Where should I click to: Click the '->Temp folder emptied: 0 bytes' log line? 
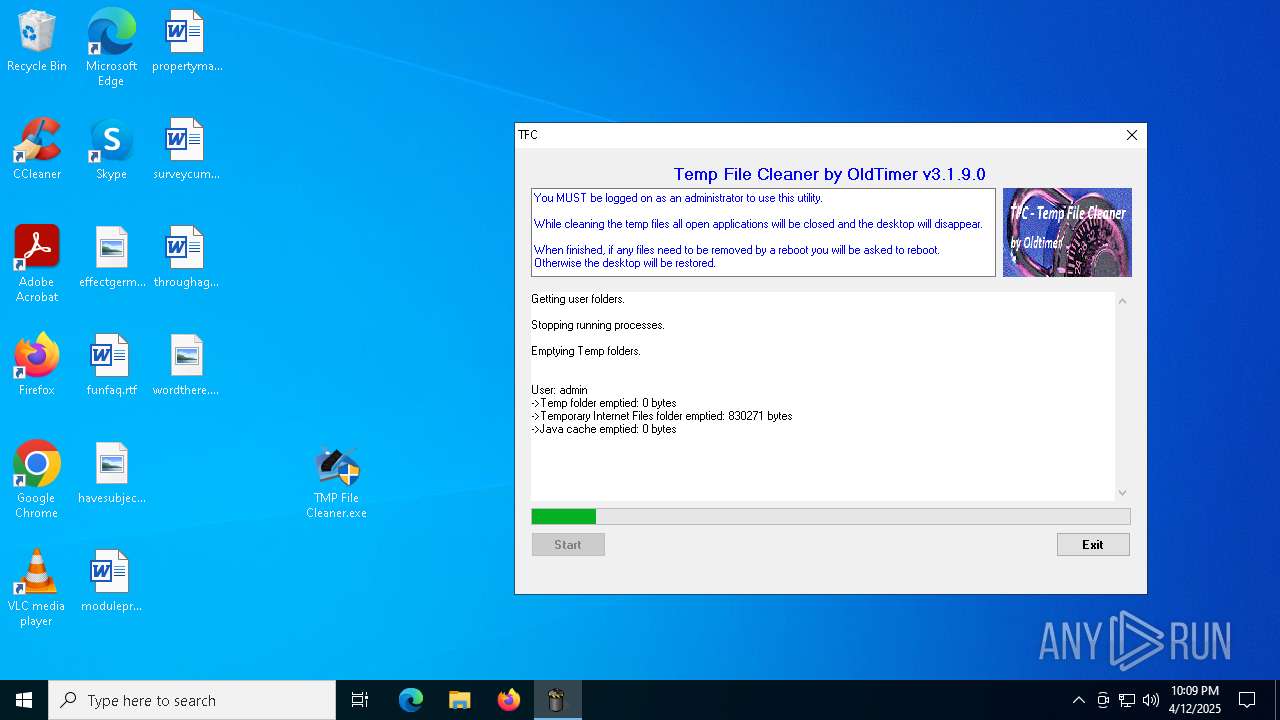603,403
